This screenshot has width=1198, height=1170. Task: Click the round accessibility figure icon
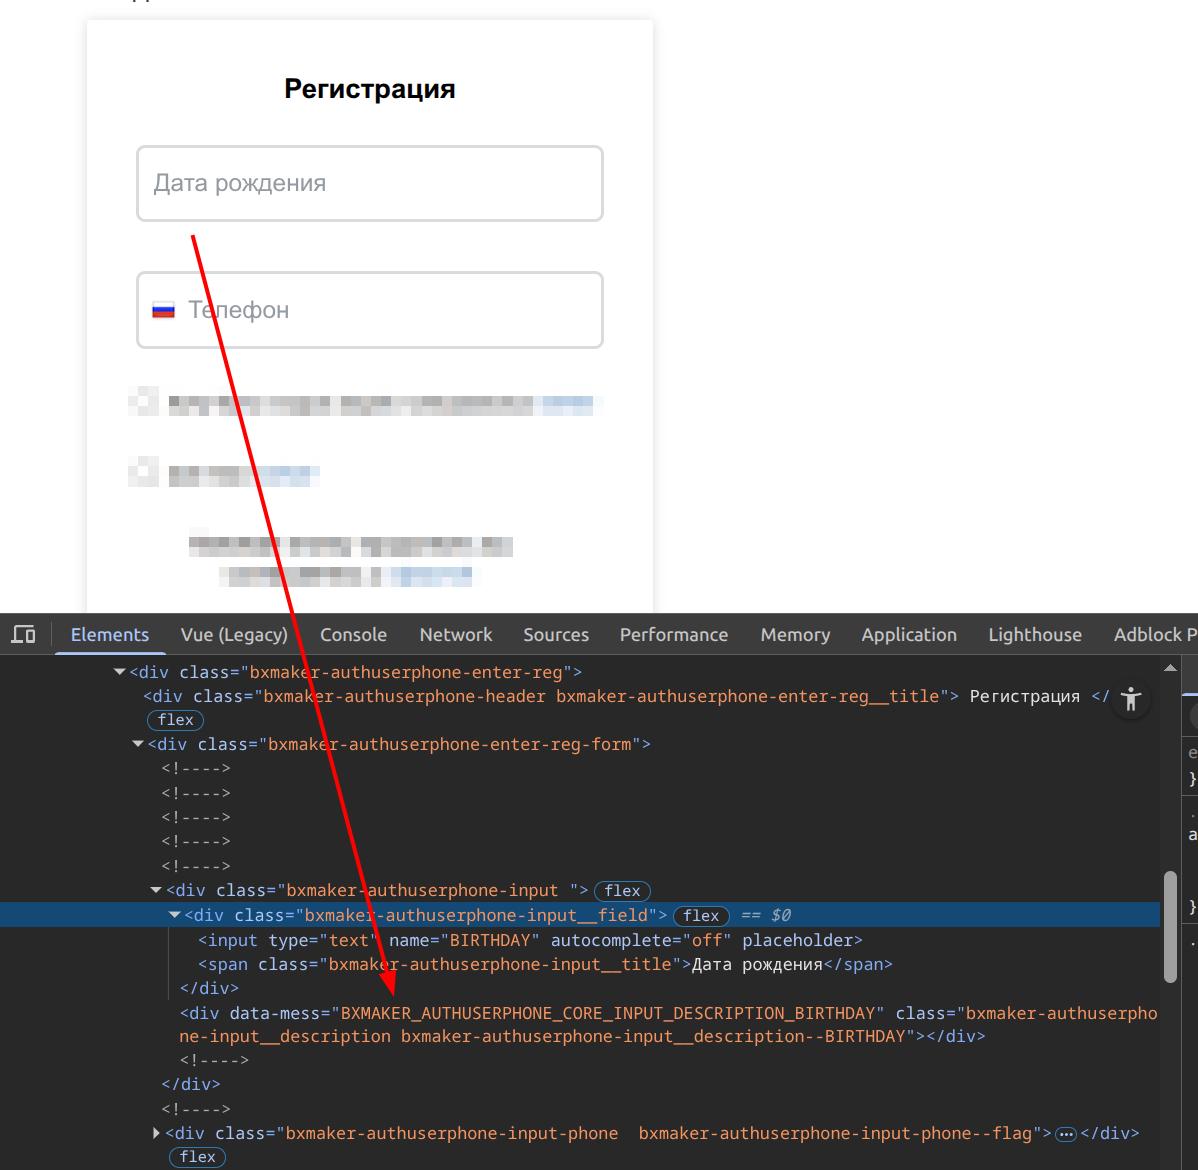(x=1131, y=699)
